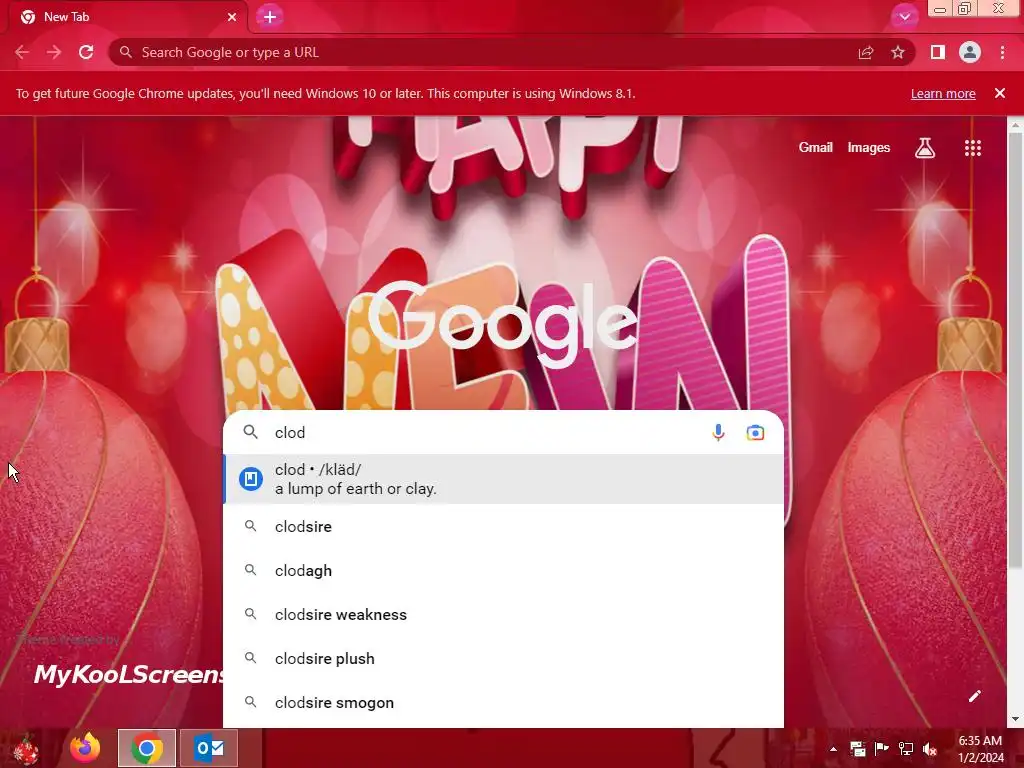The width and height of the screenshot is (1024, 768).
Task: Switch to Chrome taskbar icon
Action: pos(147,748)
